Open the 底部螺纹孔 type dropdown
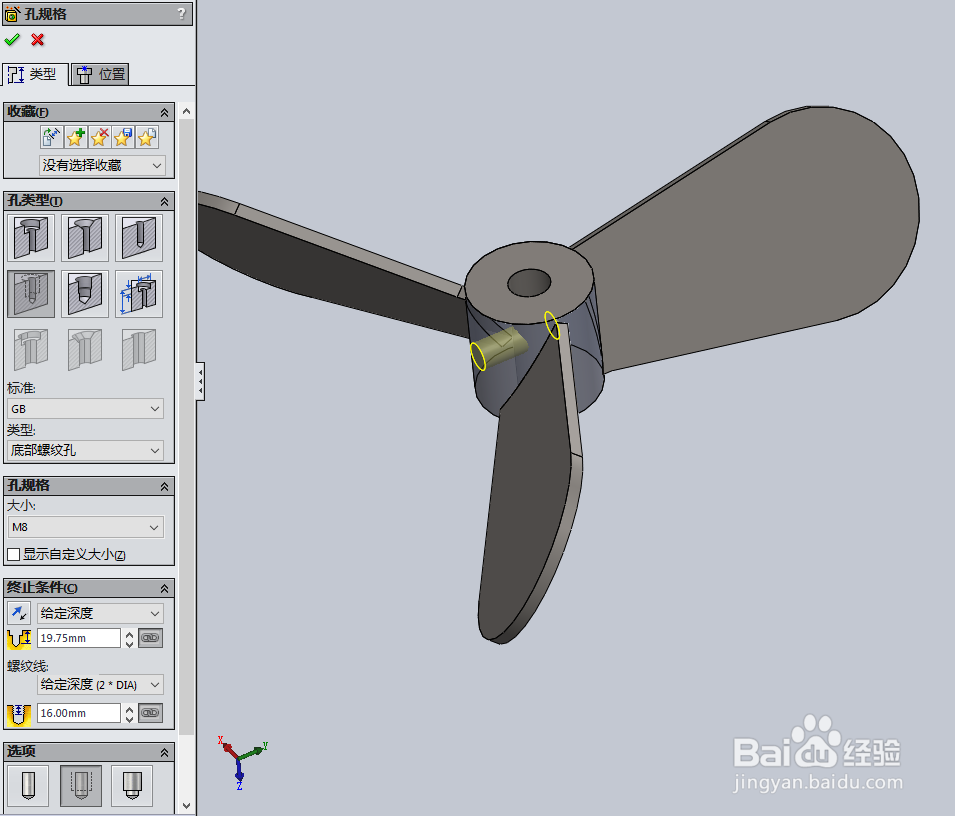 [85, 451]
